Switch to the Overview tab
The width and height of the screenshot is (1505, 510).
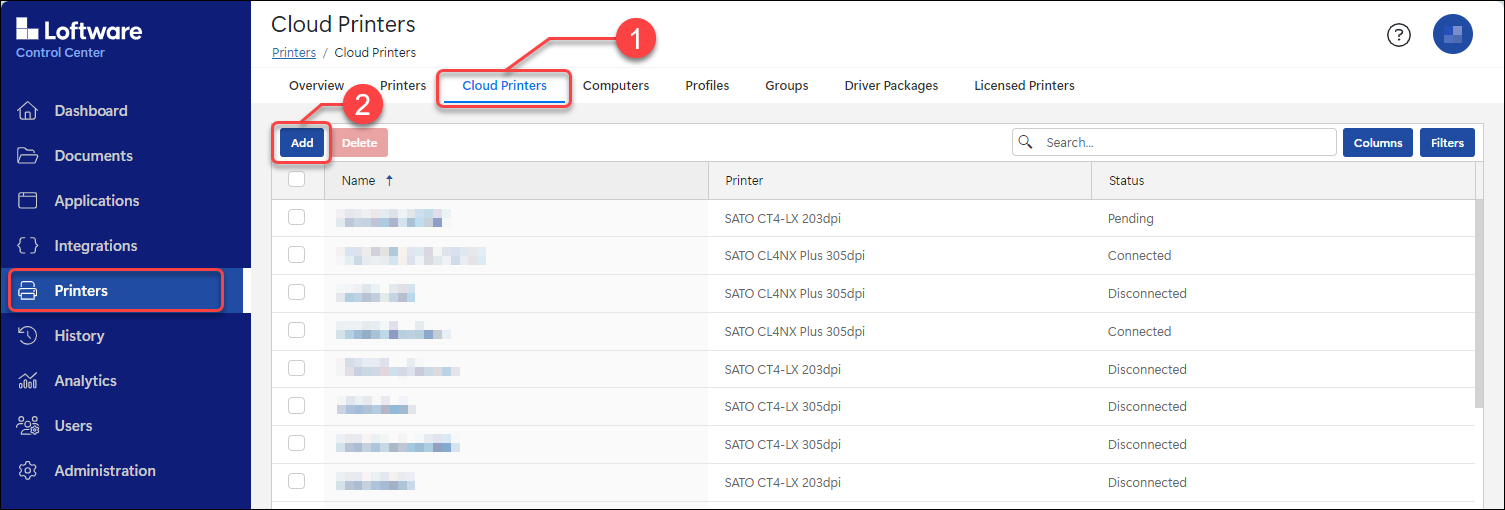point(316,86)
